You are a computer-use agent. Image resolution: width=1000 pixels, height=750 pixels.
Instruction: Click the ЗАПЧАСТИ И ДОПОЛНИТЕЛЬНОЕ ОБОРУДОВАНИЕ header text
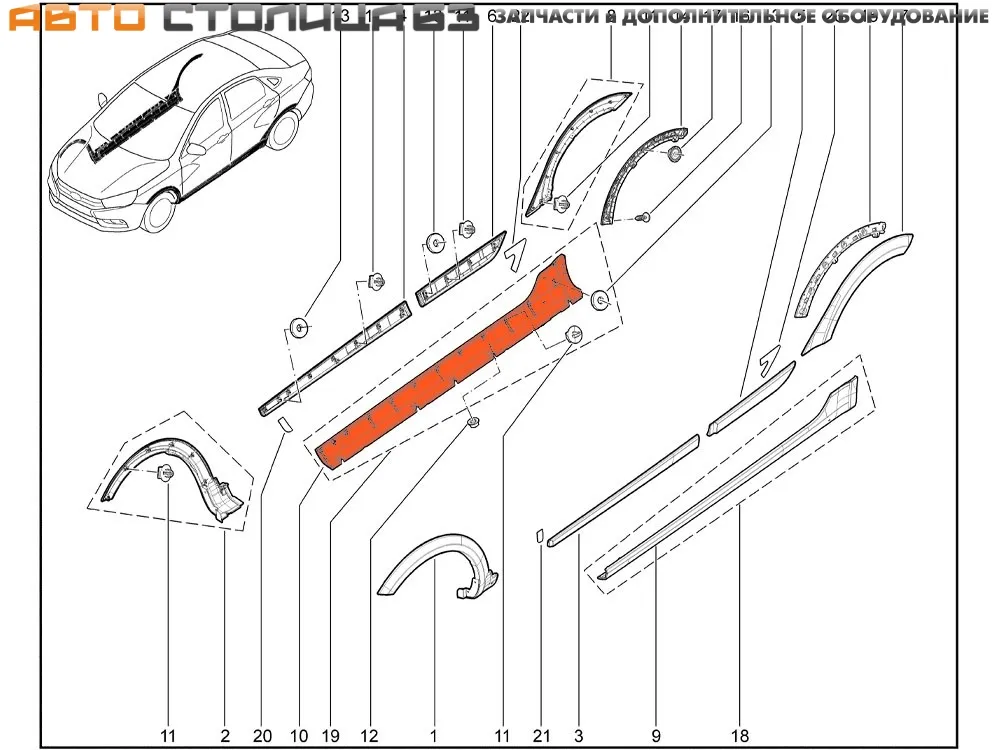(742, 17)
